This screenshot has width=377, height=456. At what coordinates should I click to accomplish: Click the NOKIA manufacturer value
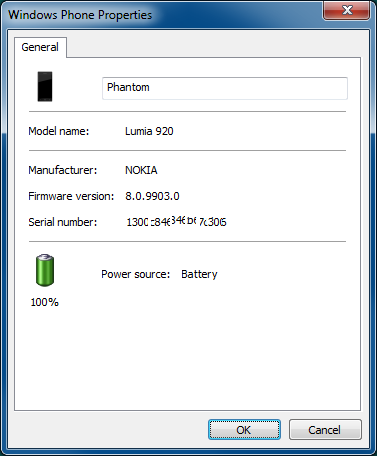point(141,170)
